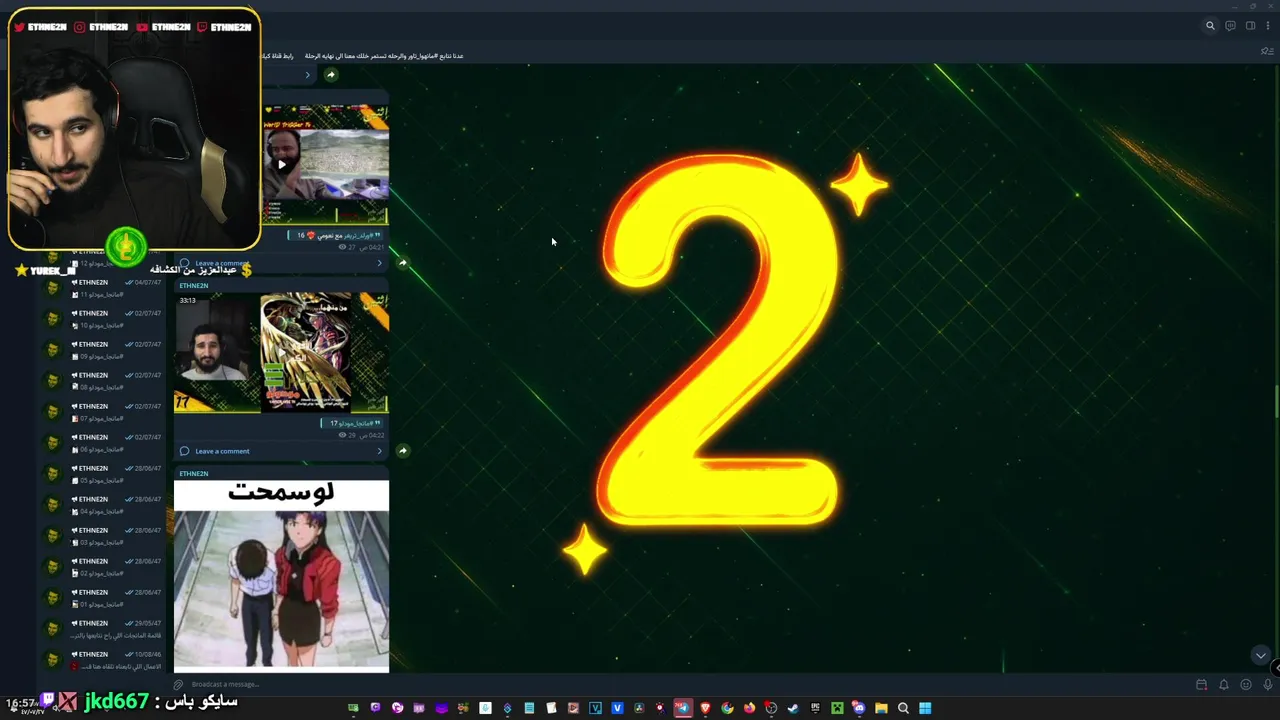
Task: Share the video post numbered 16 via arrow
Action: click(x=402, y=263)
